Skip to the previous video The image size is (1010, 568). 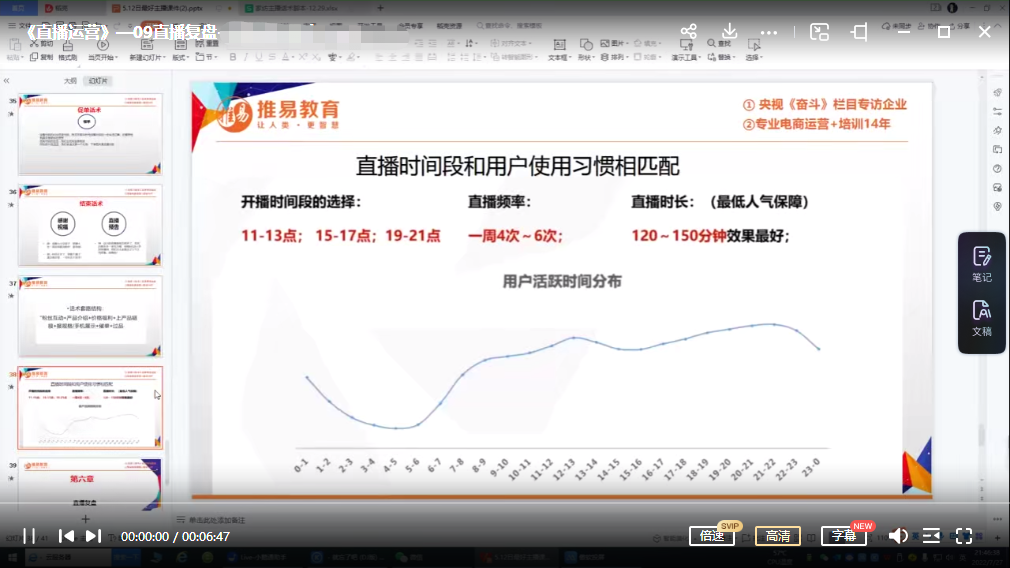click(66, 536)
